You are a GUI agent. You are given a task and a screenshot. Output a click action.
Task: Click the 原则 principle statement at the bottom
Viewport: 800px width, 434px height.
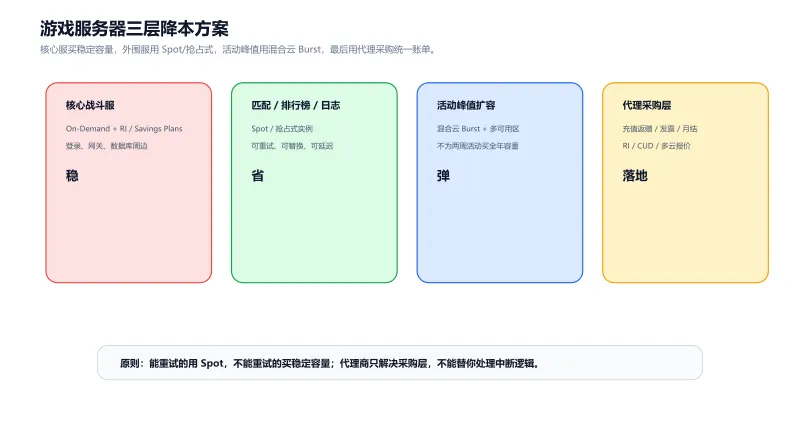tap(330, 363)
